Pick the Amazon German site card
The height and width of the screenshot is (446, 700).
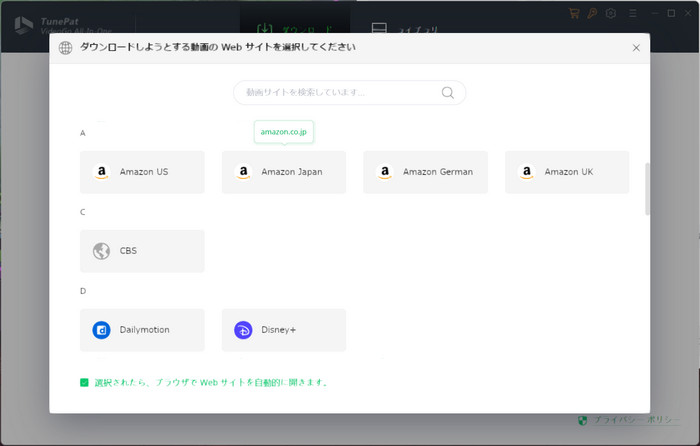point(425,172)
